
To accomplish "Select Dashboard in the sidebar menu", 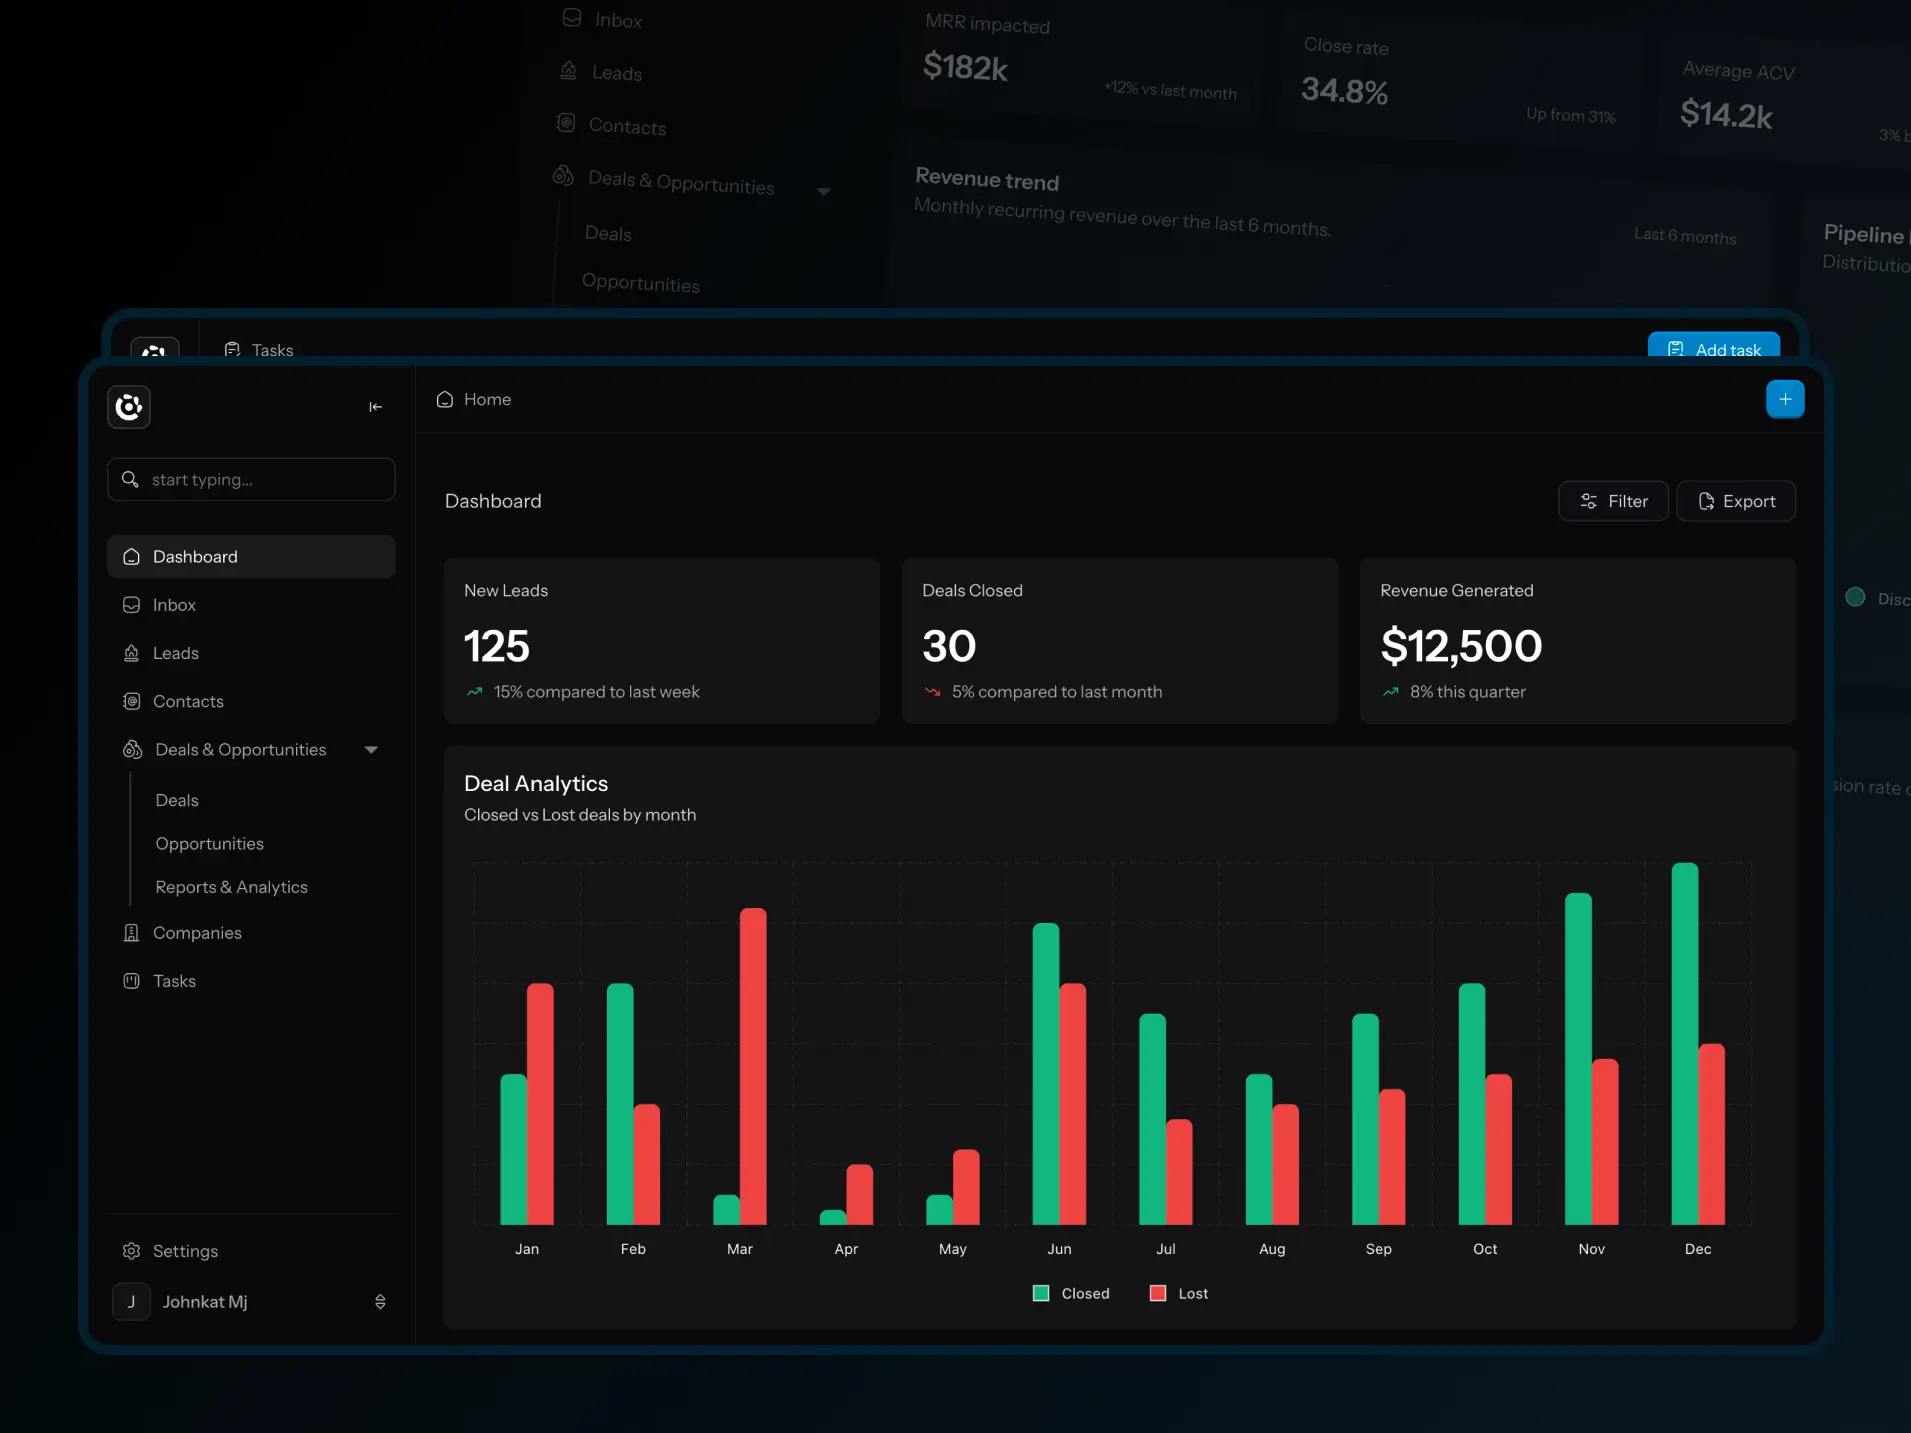I will (251, 557).
